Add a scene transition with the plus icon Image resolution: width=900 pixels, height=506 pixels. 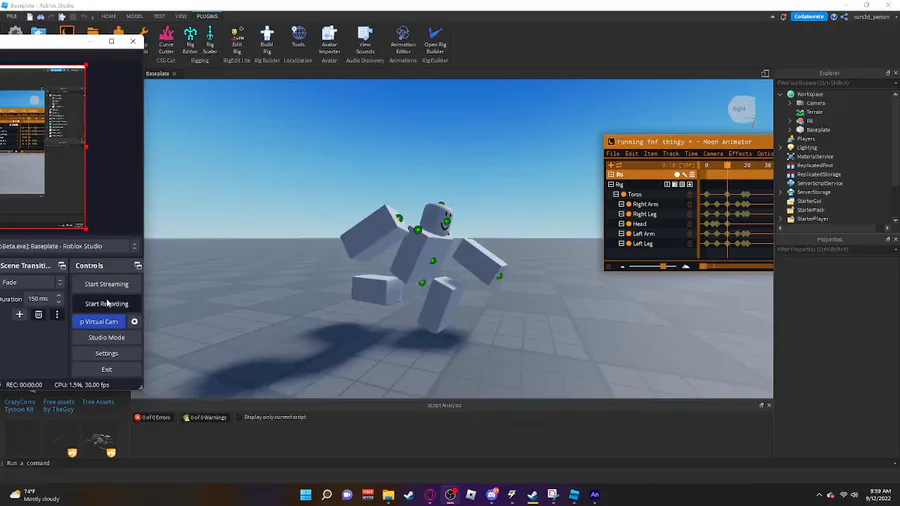[20, 314]
